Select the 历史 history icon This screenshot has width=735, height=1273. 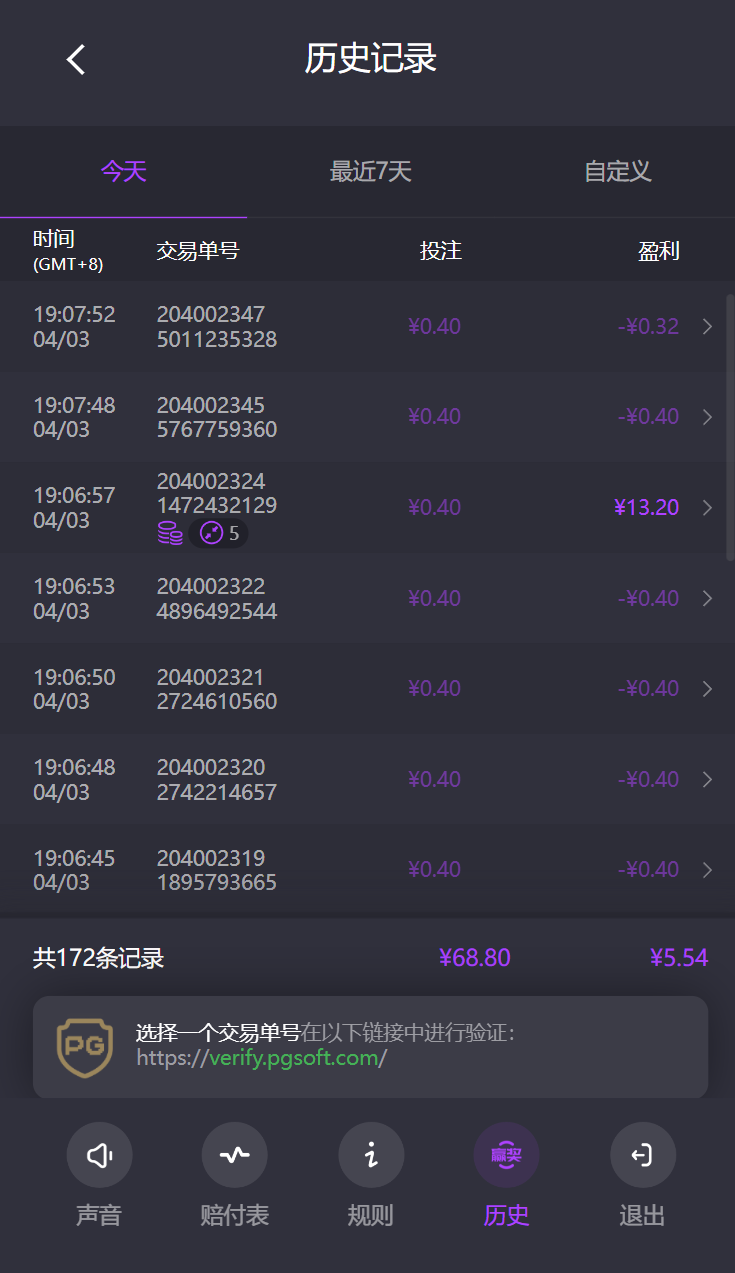pos(506,1155)
